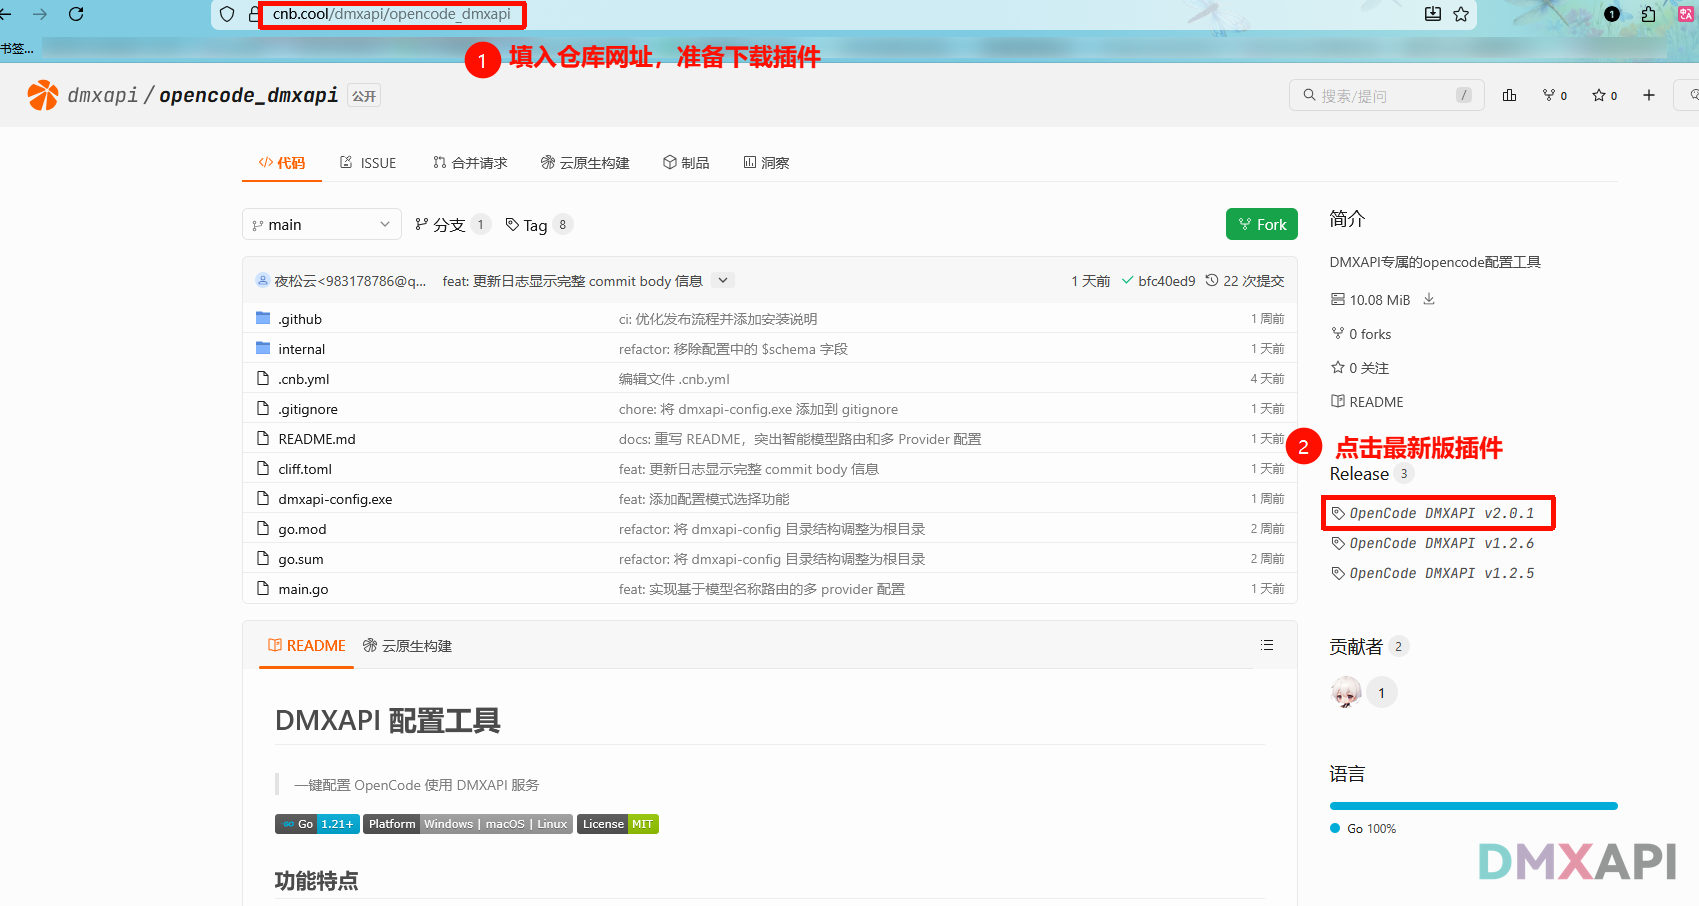Image resolution: width=1699 pixels, height=906 pixels.
Task: Download the repository via download icon
Action: tap(1429, 299)
